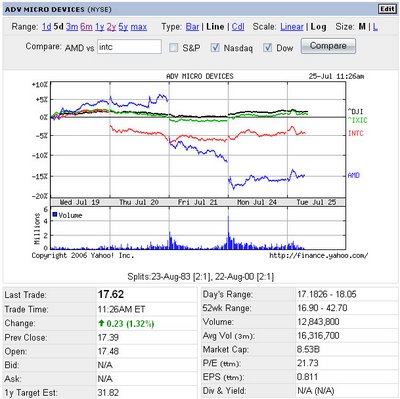Click the Edit button in header
The image size is (400, 399).
387,9
